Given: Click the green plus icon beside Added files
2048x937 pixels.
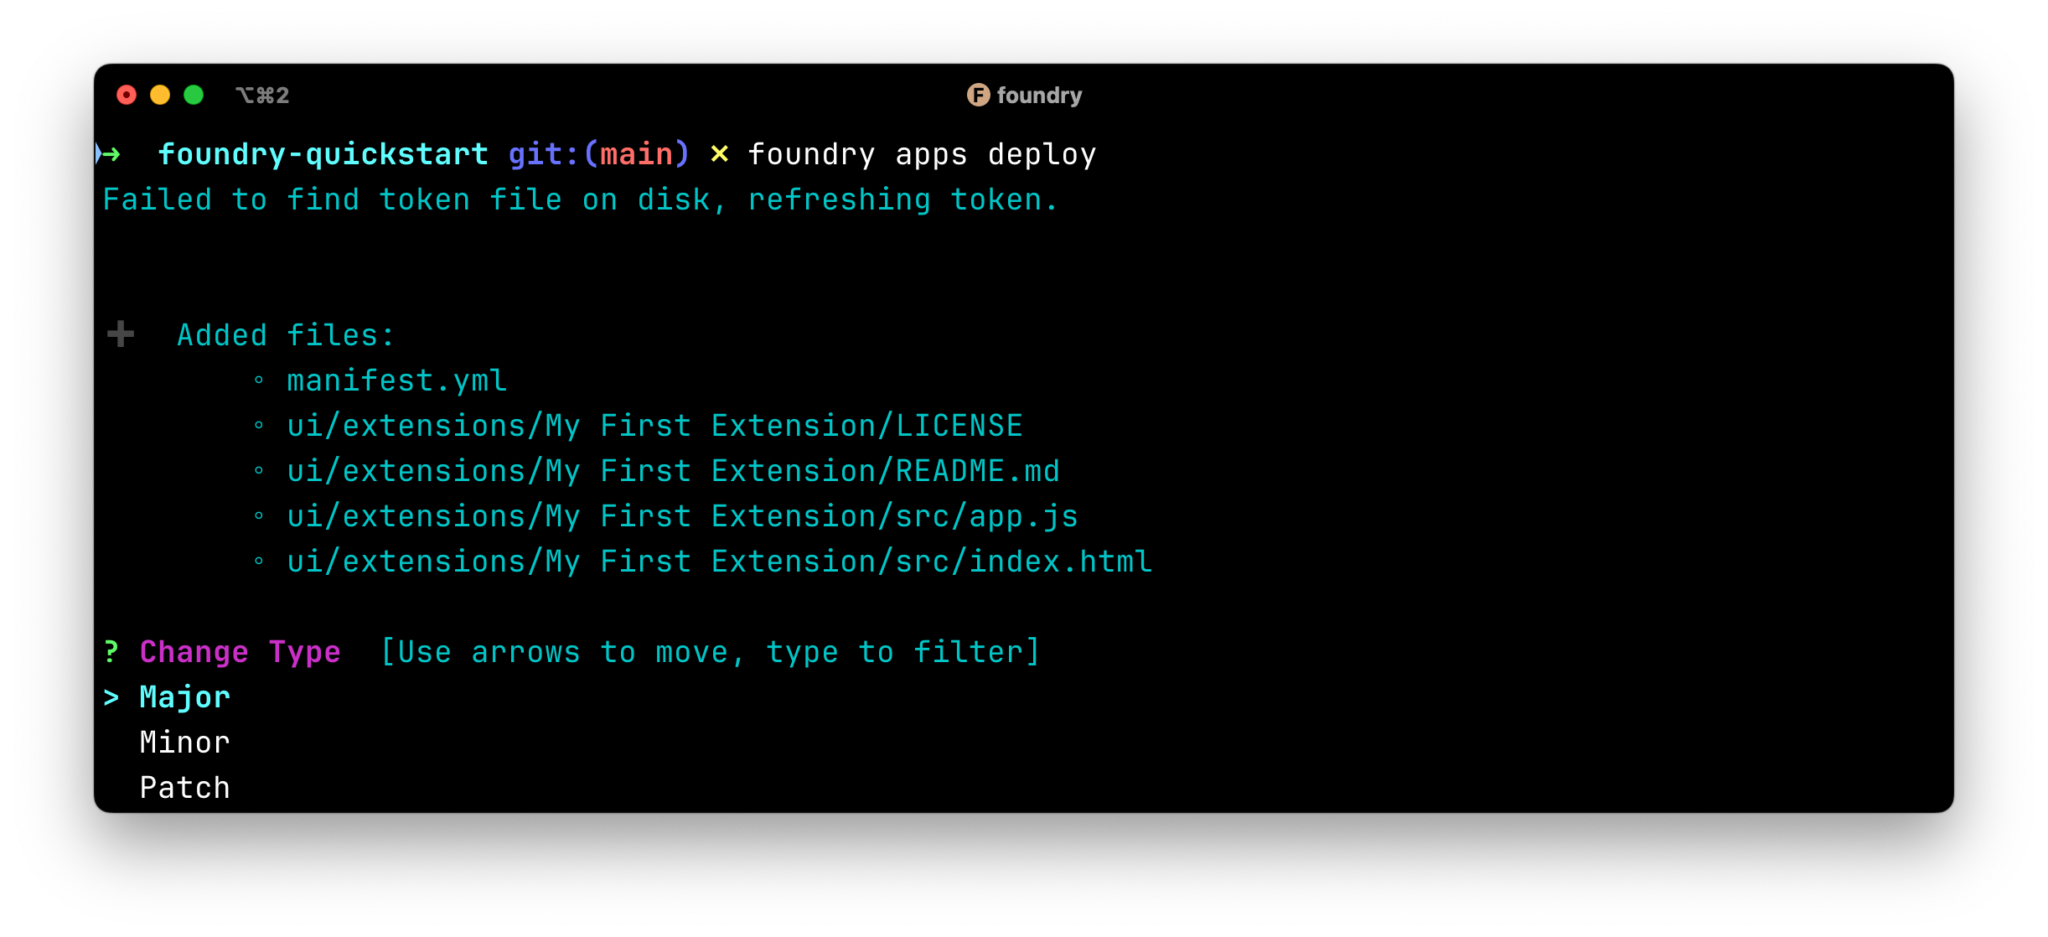Looking at the screenshot, I should point(119,334).
